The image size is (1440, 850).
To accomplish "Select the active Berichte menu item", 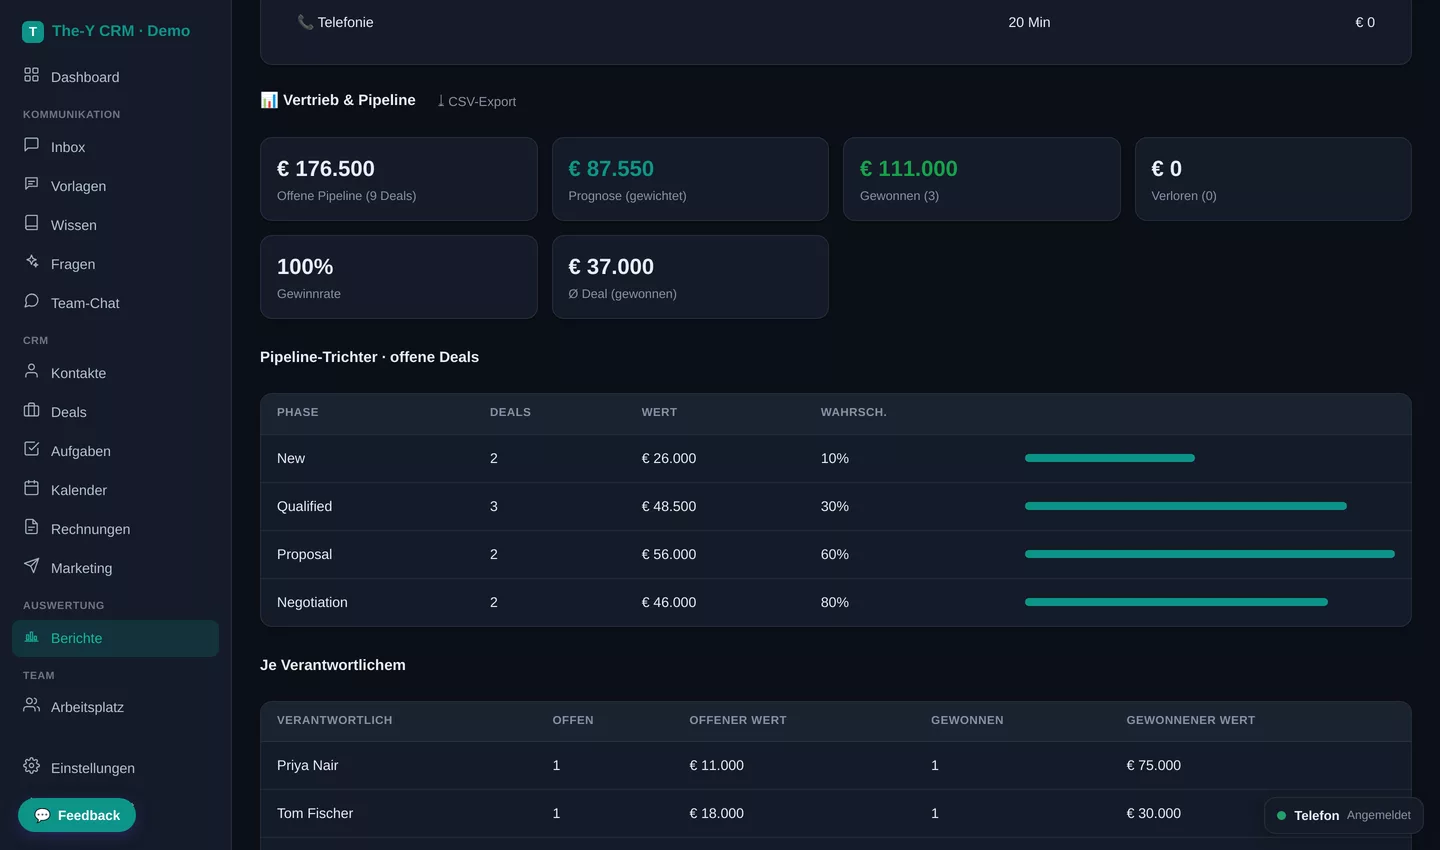I will 115,638.
